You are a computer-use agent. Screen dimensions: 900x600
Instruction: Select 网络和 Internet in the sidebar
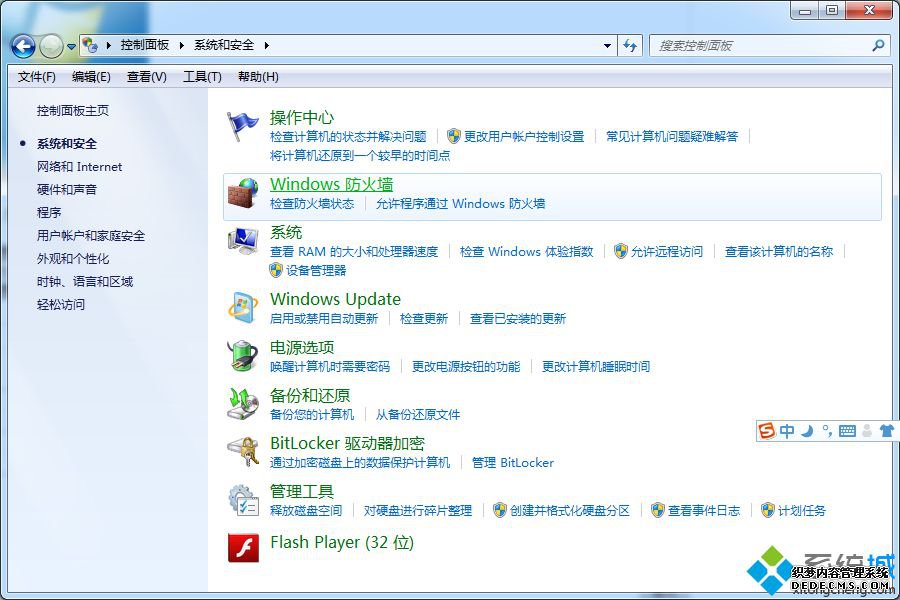[79, 167]
